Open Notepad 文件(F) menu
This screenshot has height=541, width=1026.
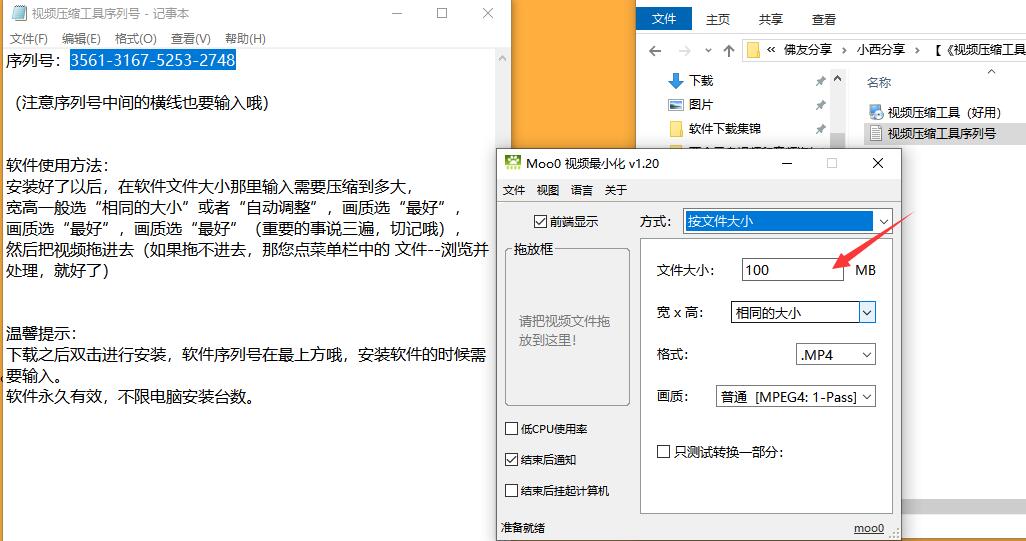pyautogui.click(x=29, y=39)
